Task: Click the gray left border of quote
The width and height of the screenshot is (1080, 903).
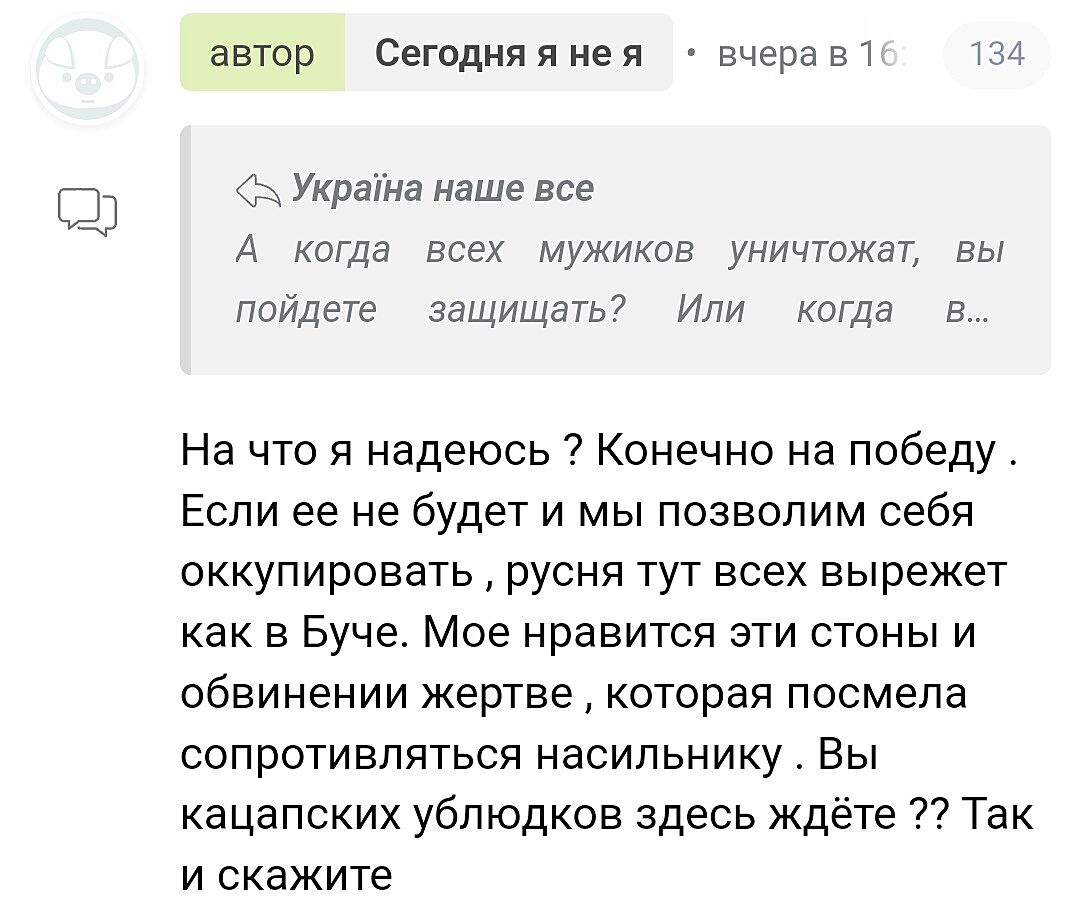Action: click(185, 250)
